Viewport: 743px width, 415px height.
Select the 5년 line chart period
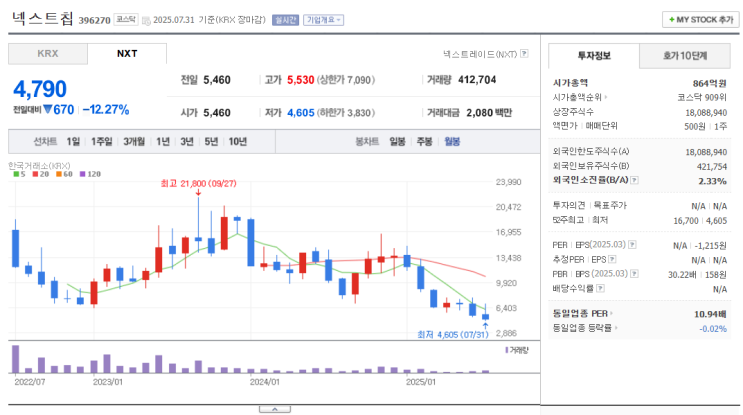211,142
